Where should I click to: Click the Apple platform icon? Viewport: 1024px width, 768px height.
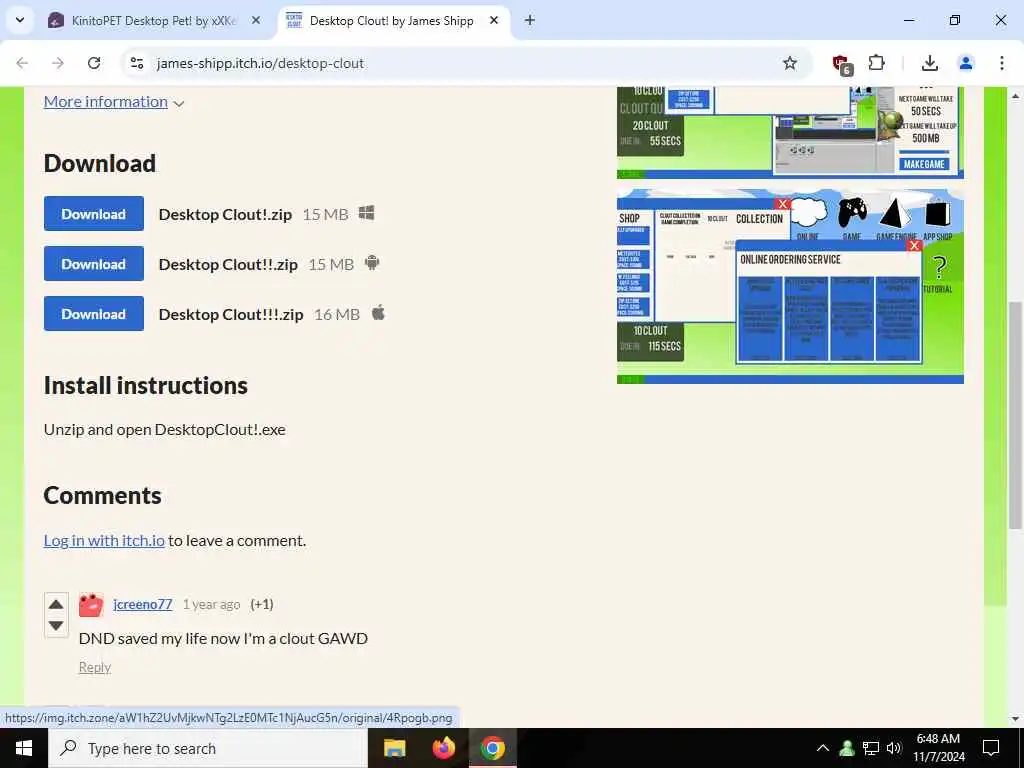378,313
